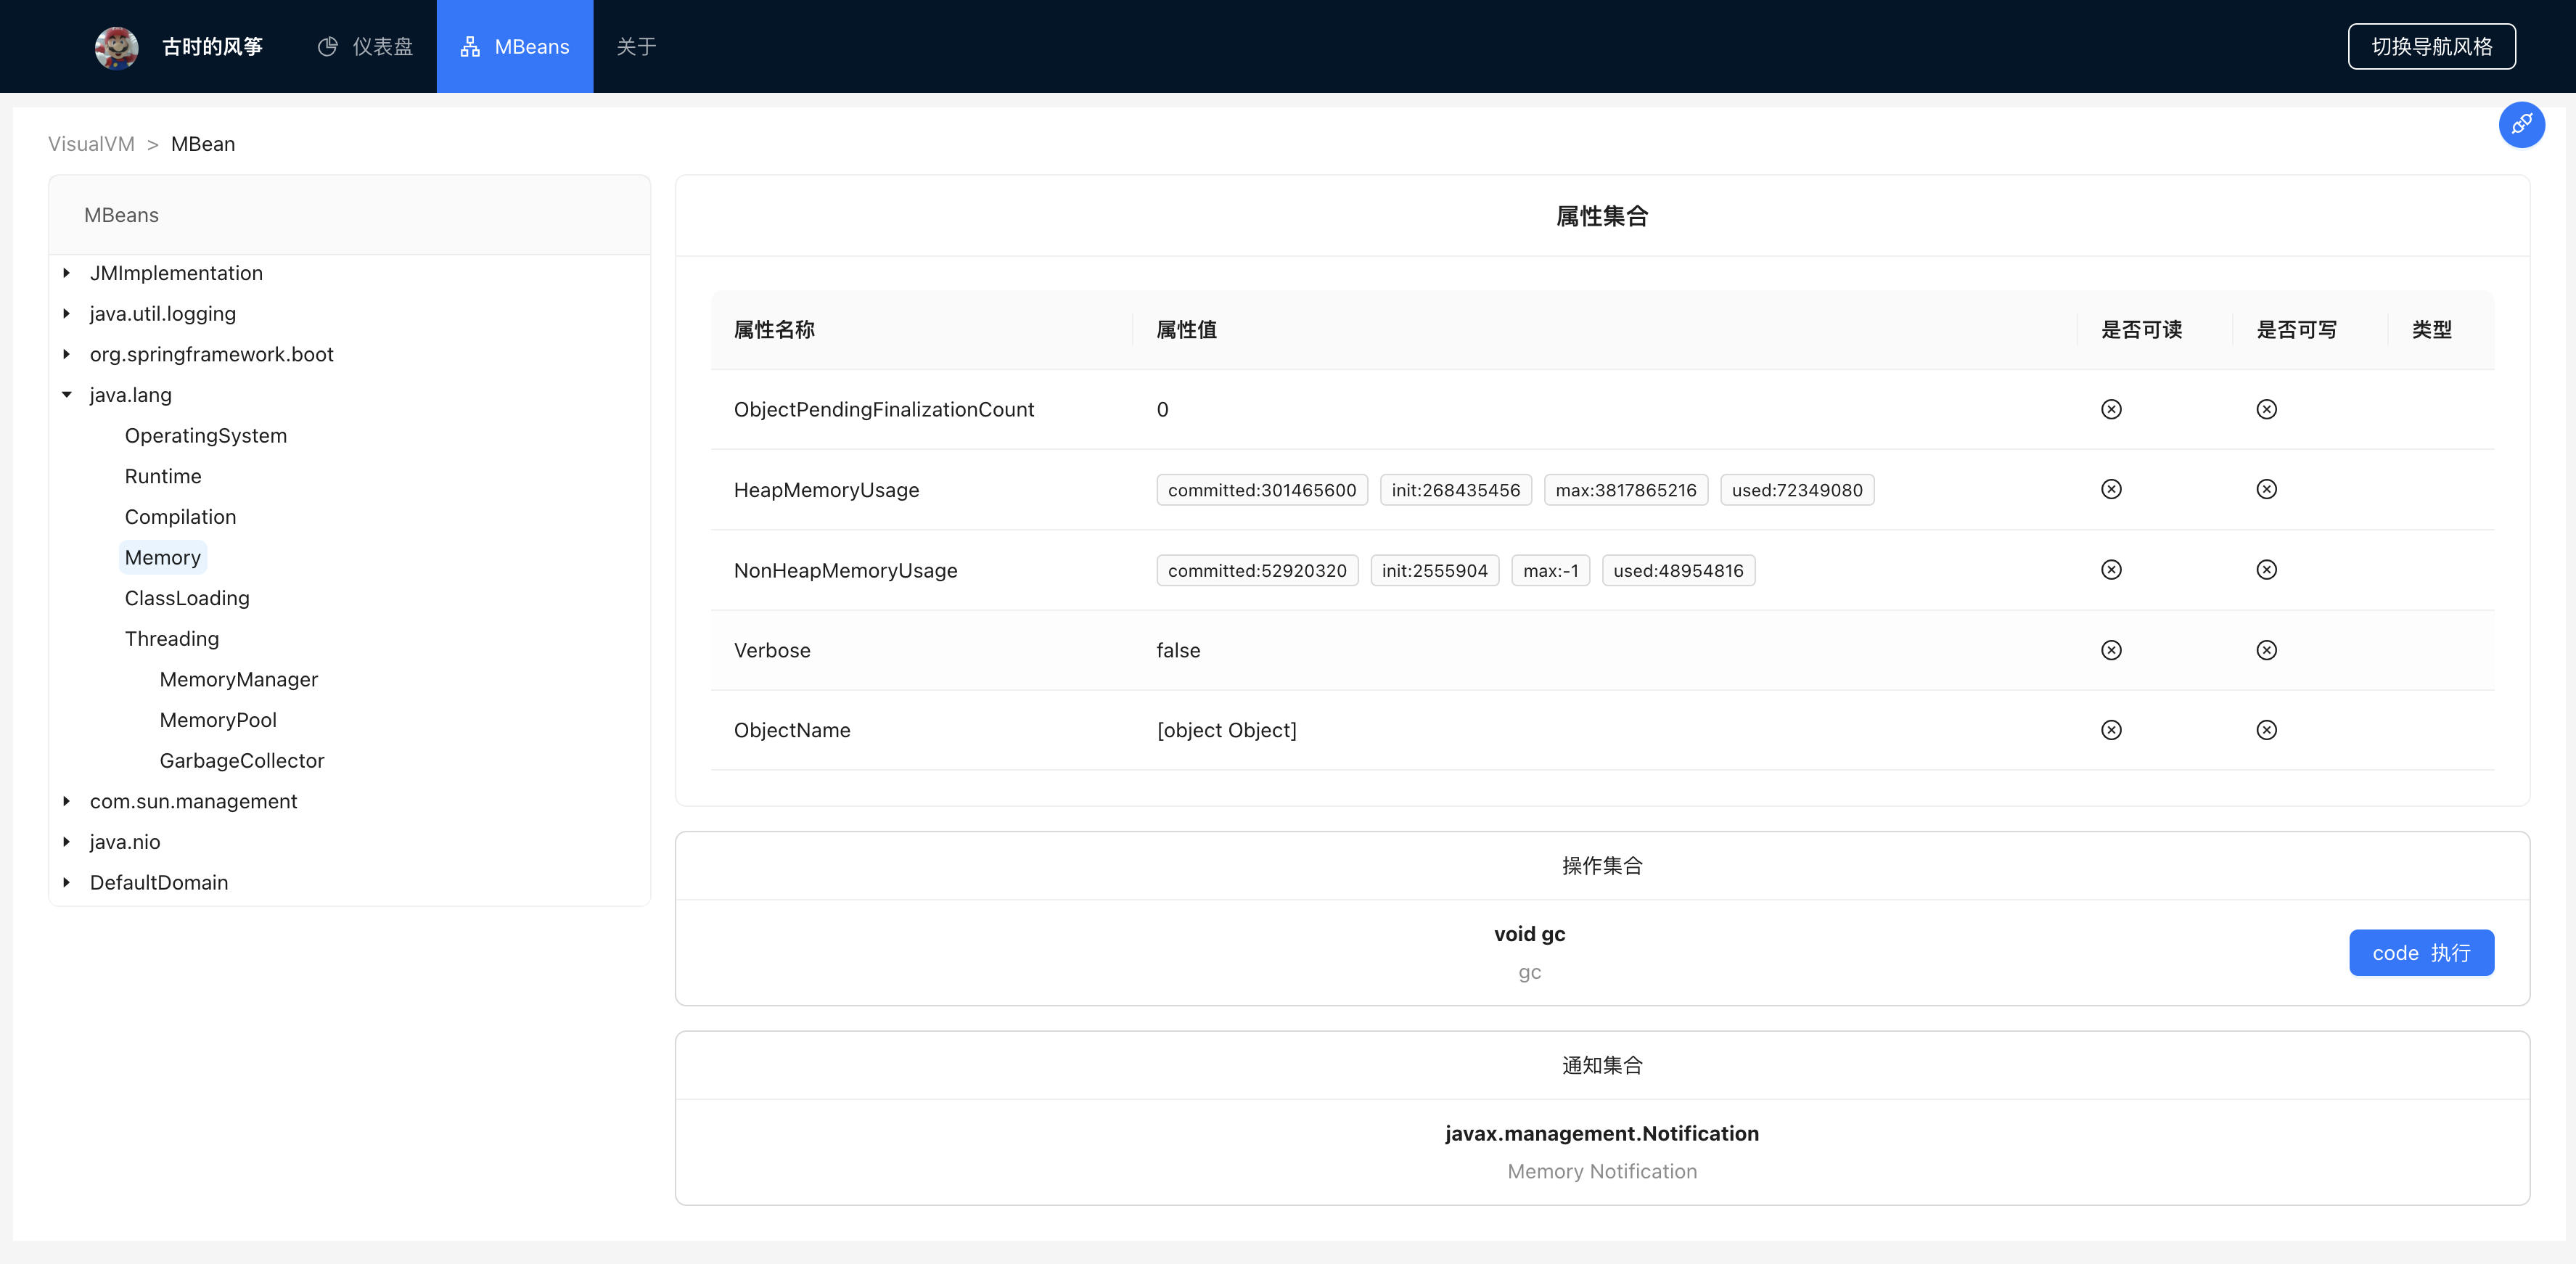2576x1264 pixels.
Task: Click the dashboard pie chart icon
Action: (327, 47)
